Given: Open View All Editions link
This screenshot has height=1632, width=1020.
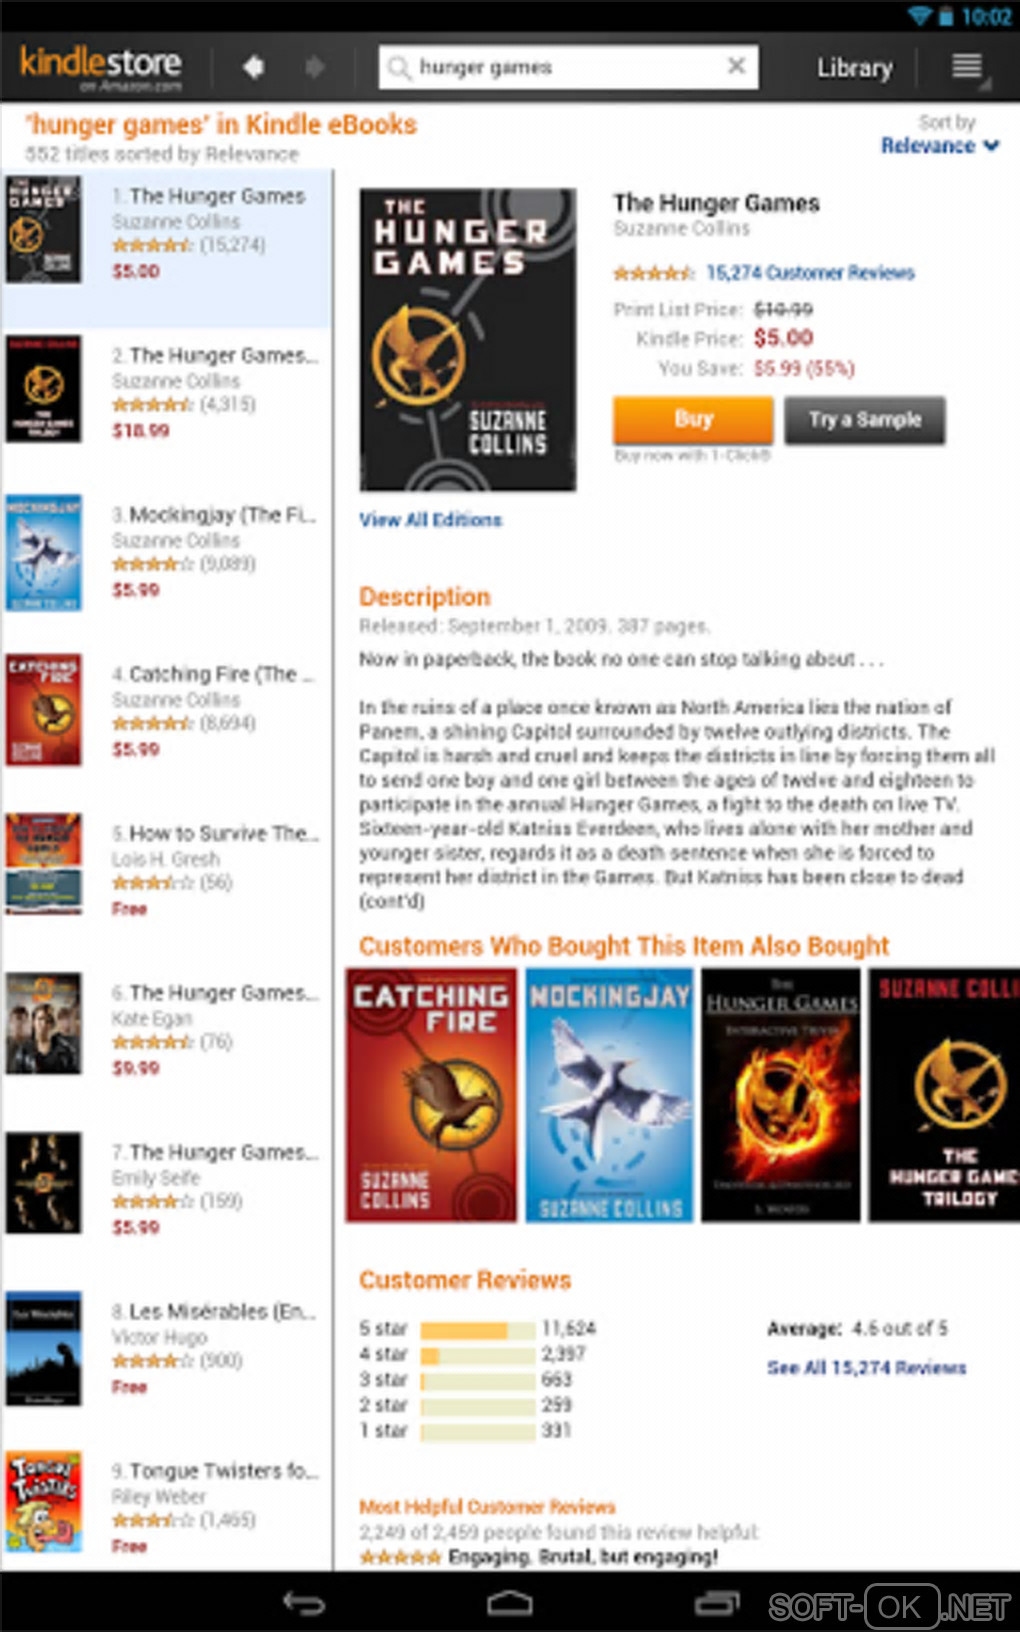Looking at the screenshot, I should click(430, 520).
